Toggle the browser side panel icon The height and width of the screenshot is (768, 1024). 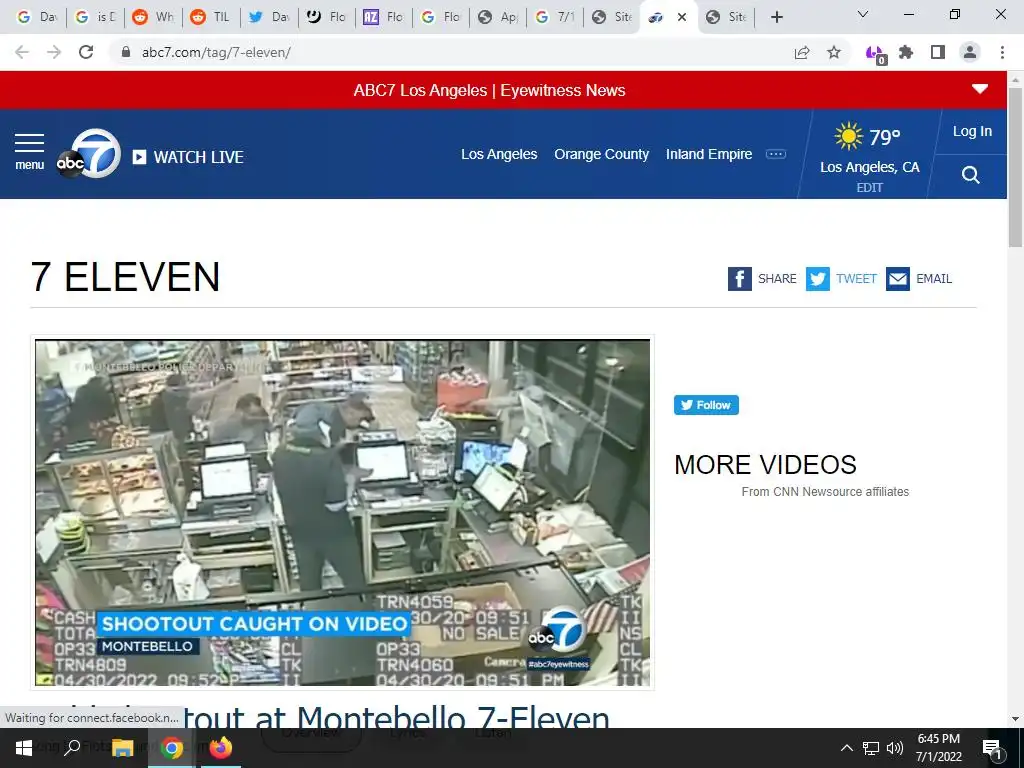(x=938, y=52)
